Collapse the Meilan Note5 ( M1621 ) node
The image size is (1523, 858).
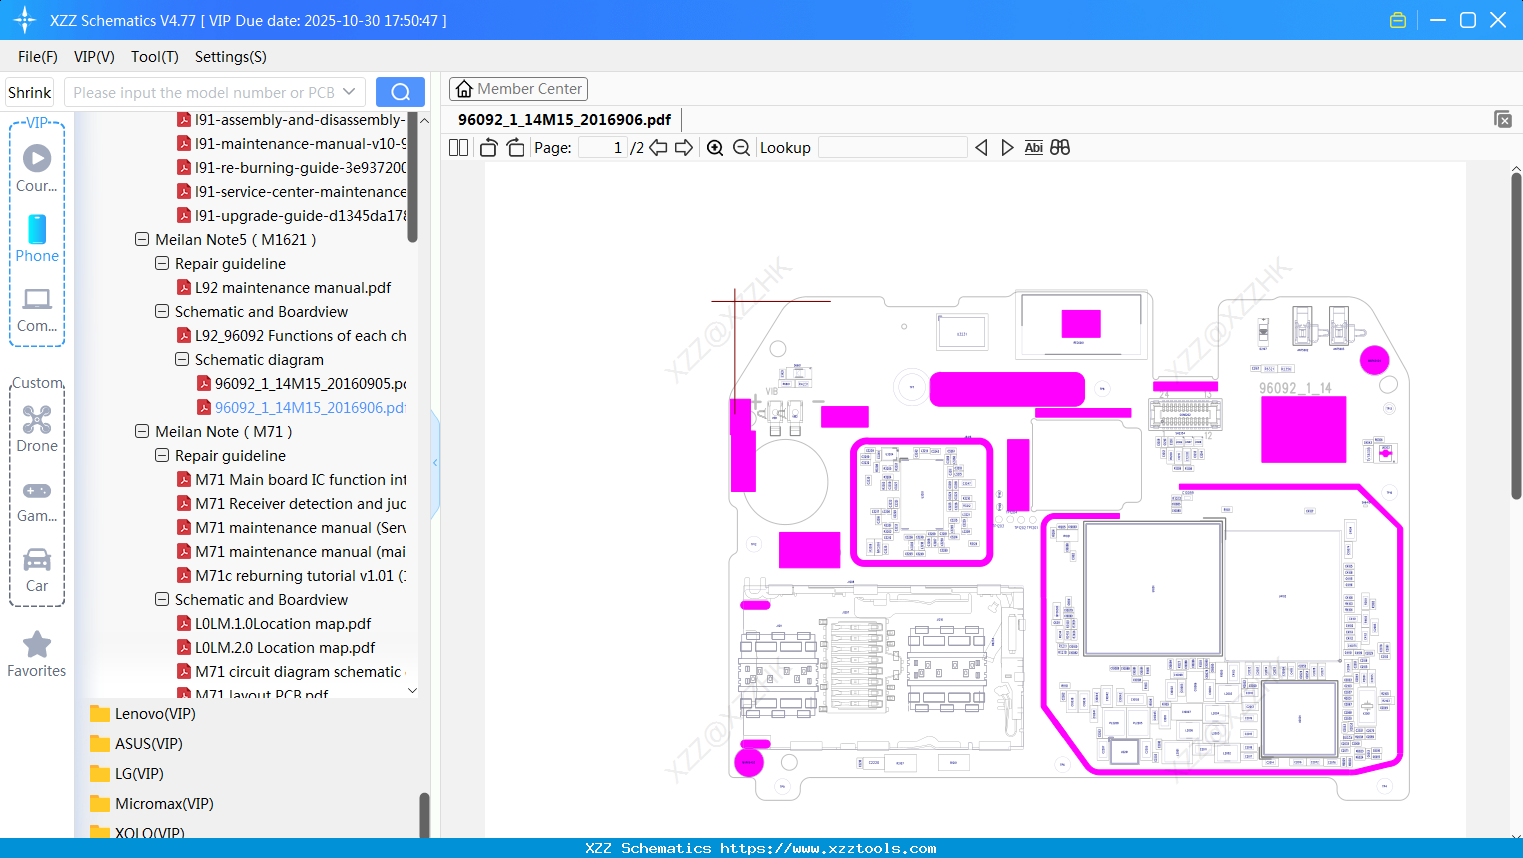(142, 240)
